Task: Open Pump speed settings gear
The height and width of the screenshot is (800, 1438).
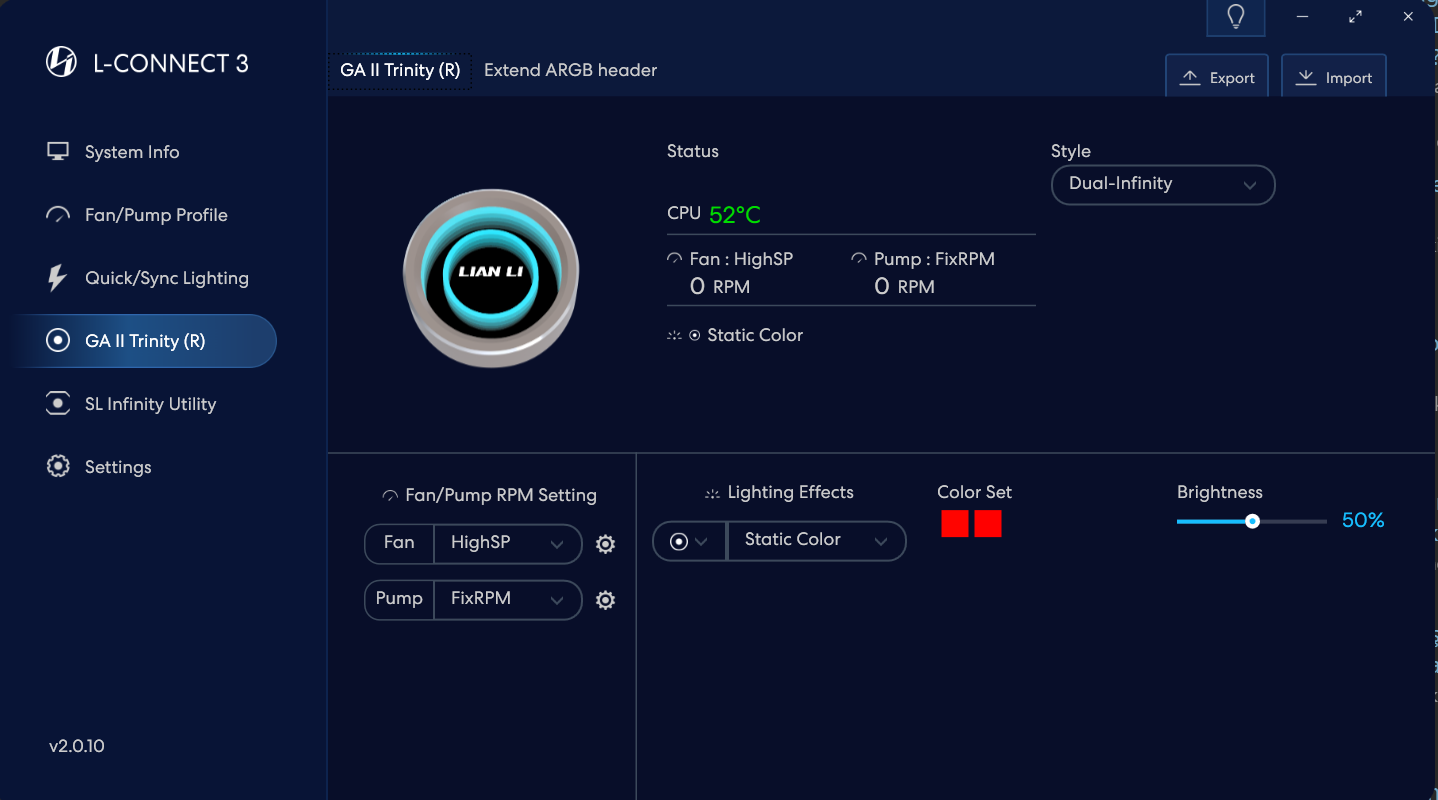Action: [605, 600]
